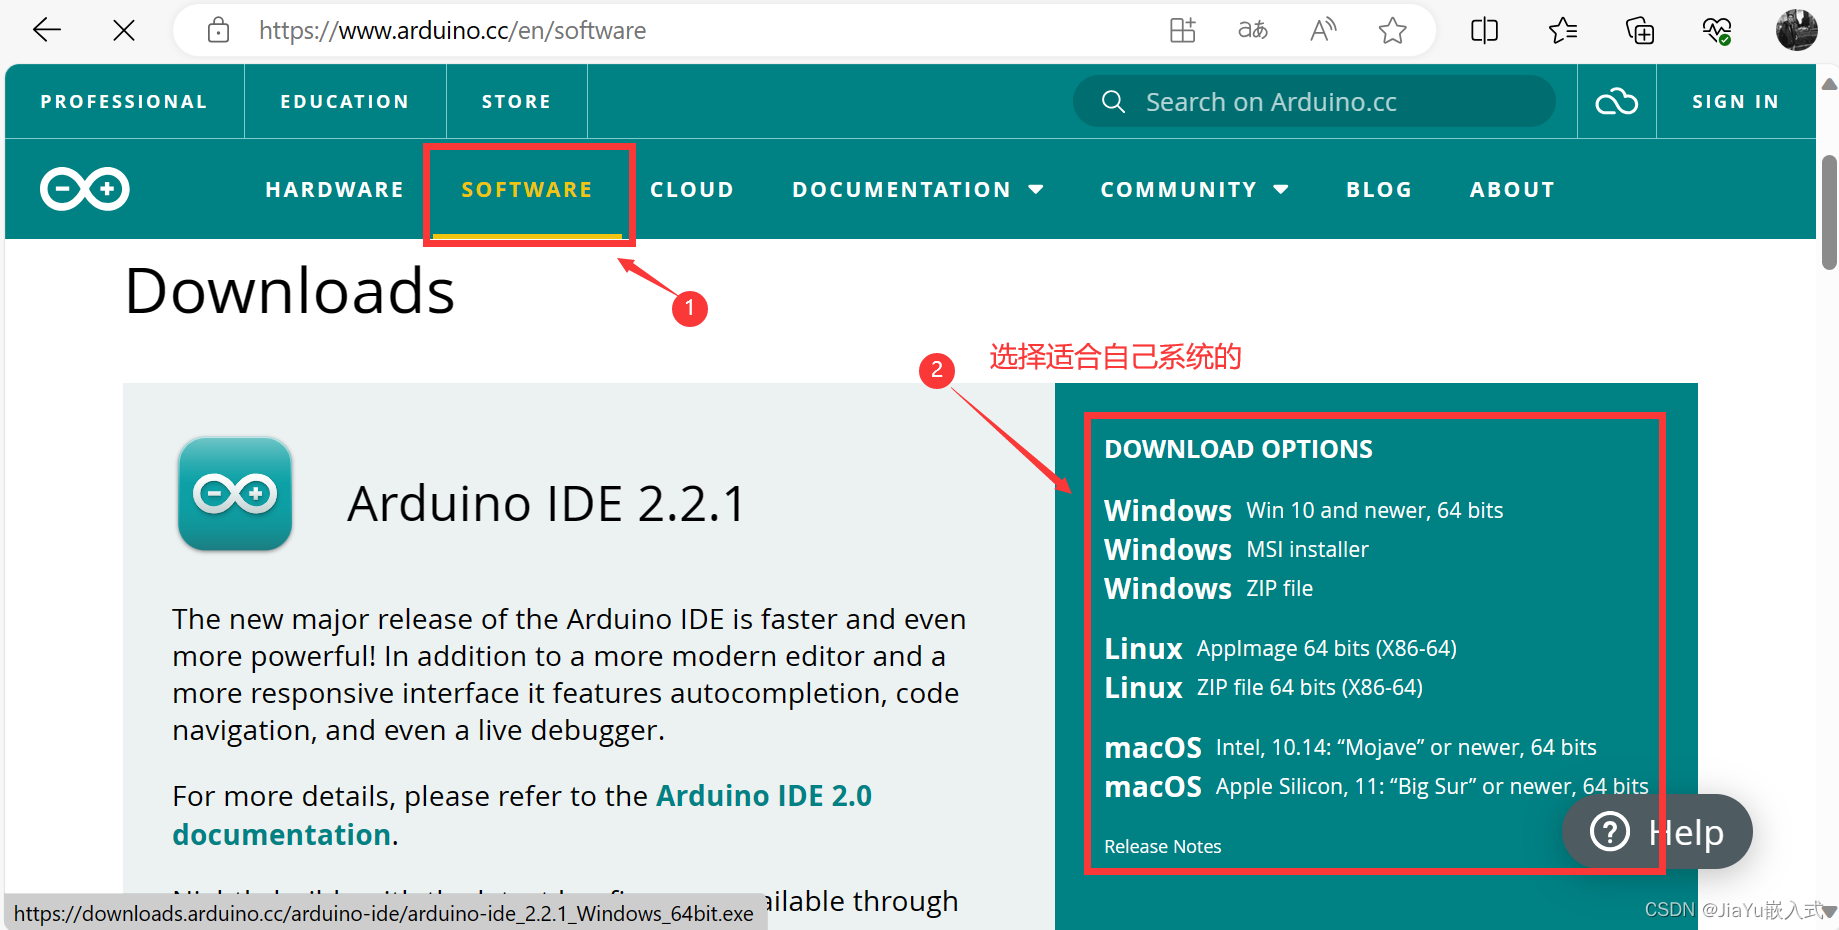Viewport: 1839px width, 930px height.
Task: Start Read aloud from address bar
Action: (1323, 31)
